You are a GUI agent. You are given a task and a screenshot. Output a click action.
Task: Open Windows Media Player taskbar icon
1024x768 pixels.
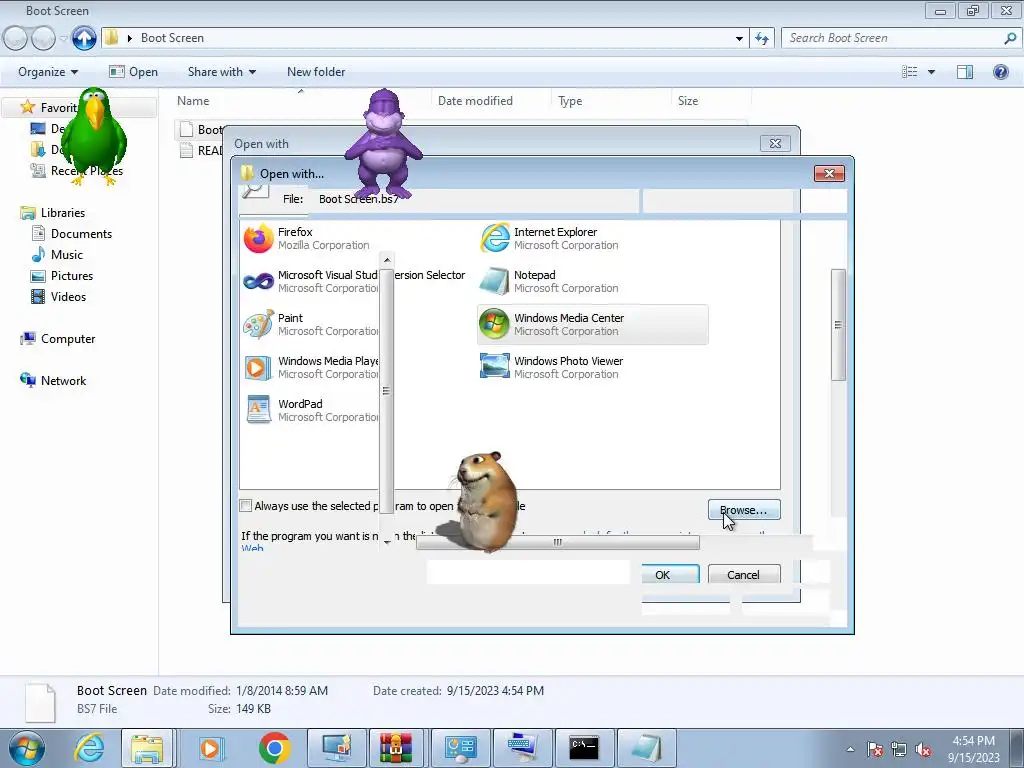point(210,748)
